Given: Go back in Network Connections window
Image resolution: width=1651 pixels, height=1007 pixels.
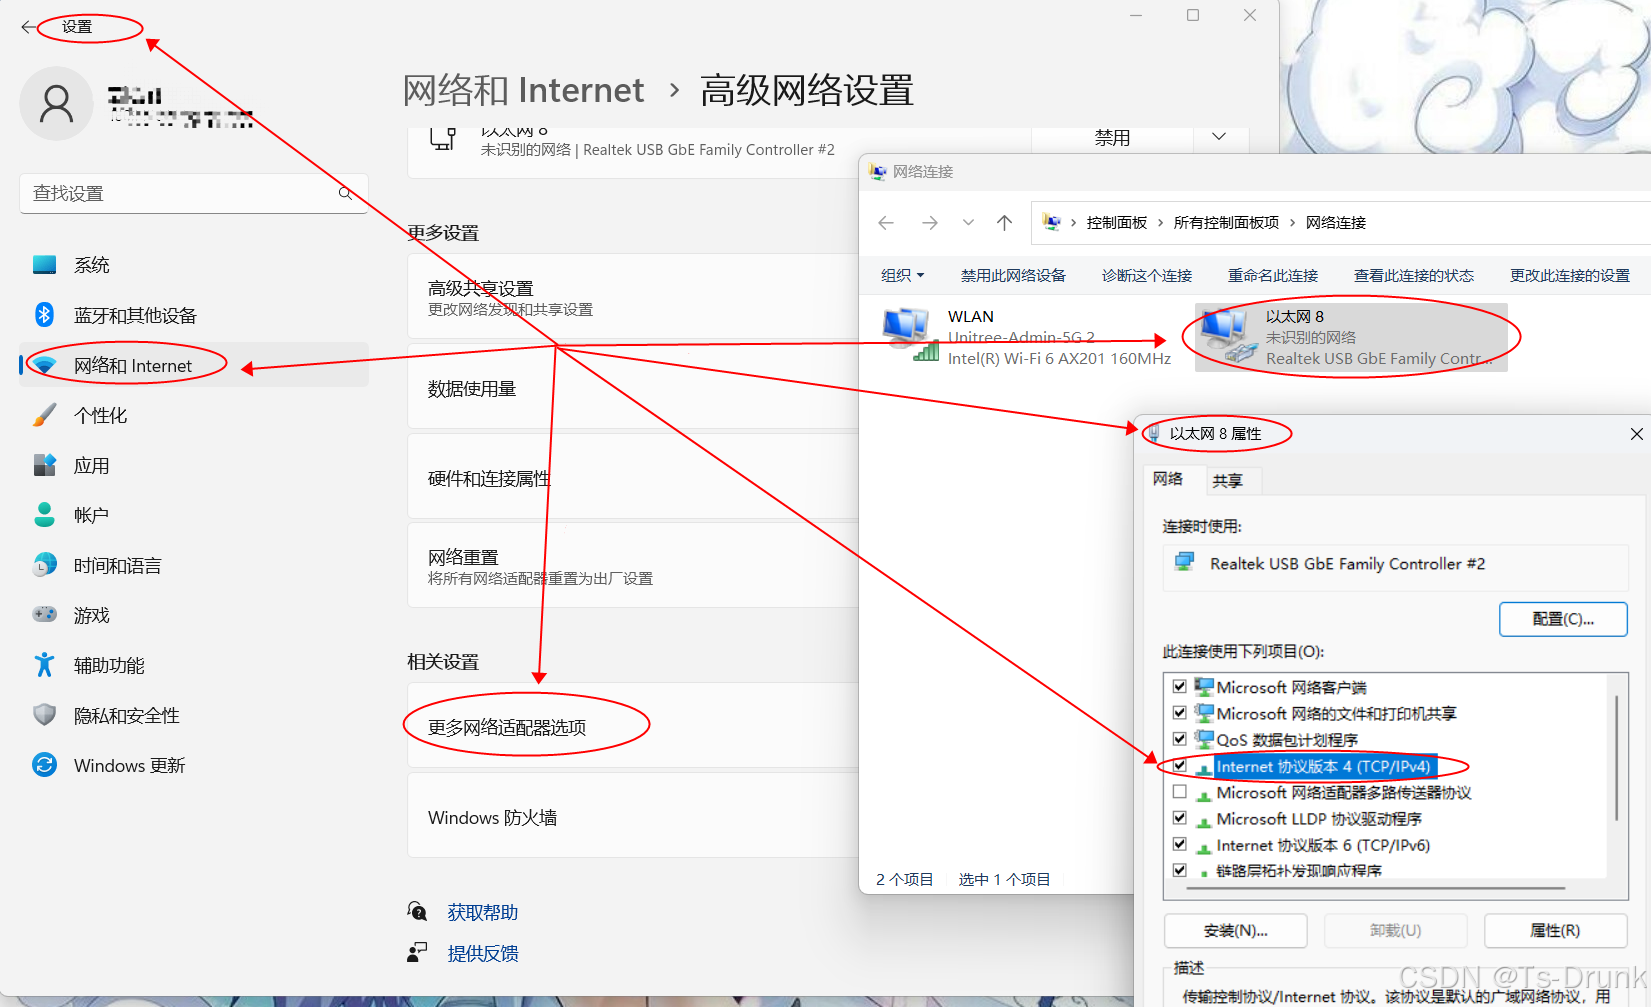Looking at the screenshot, I should pos(886,223).
